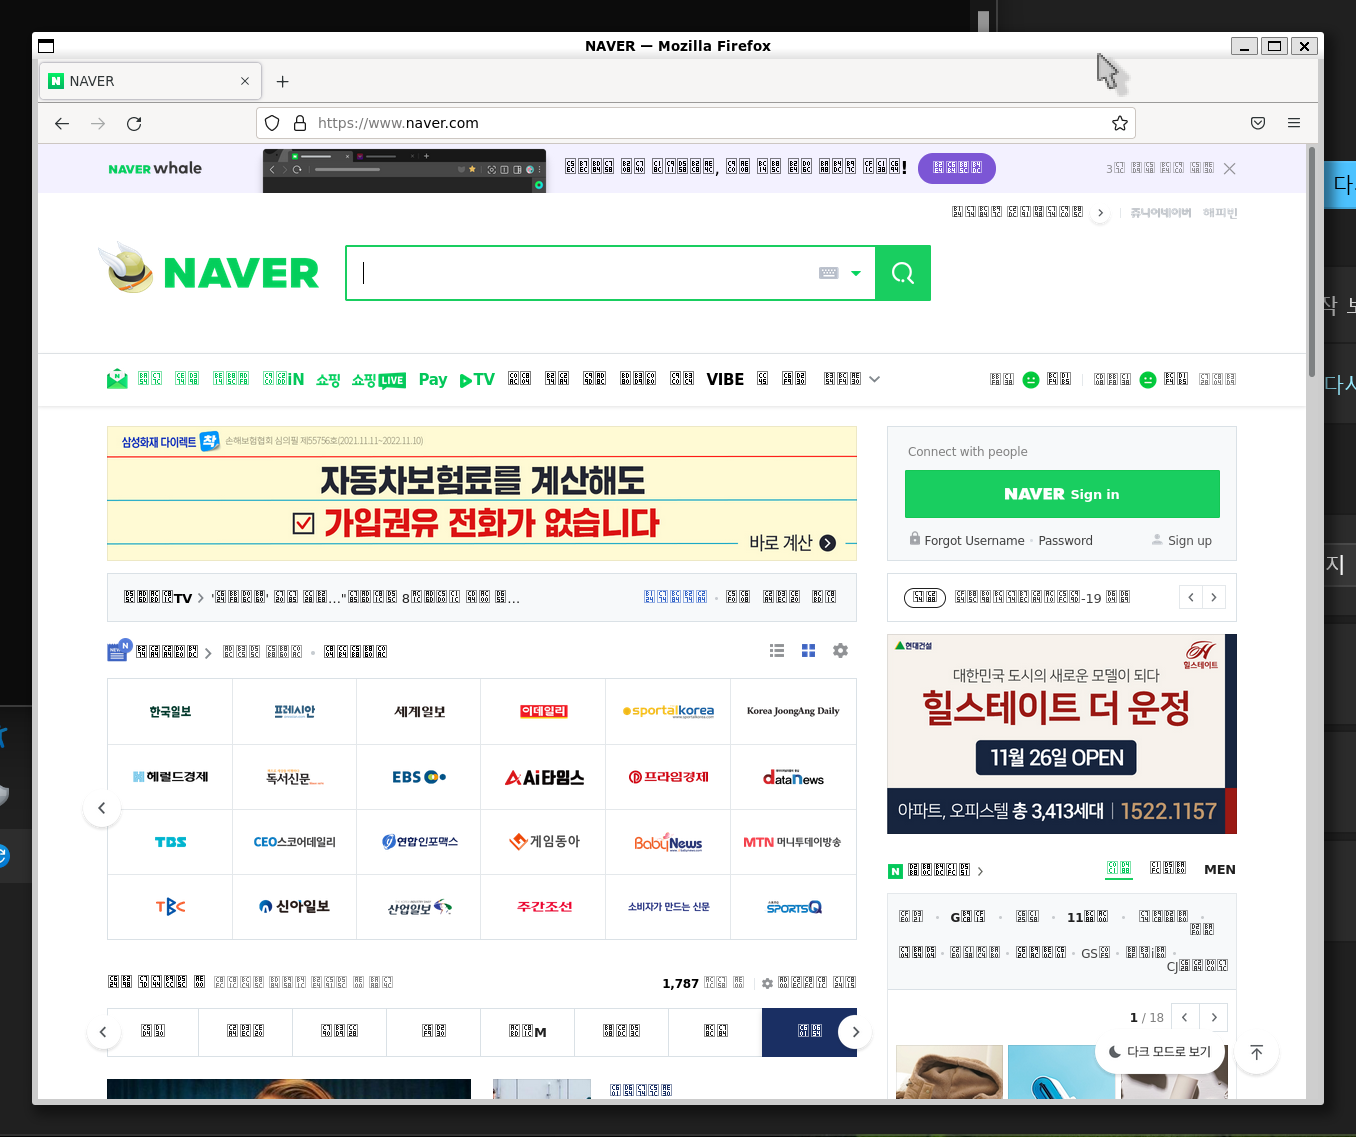
Task: Click the newsstand previous page arrow
Action: (101, 808)
